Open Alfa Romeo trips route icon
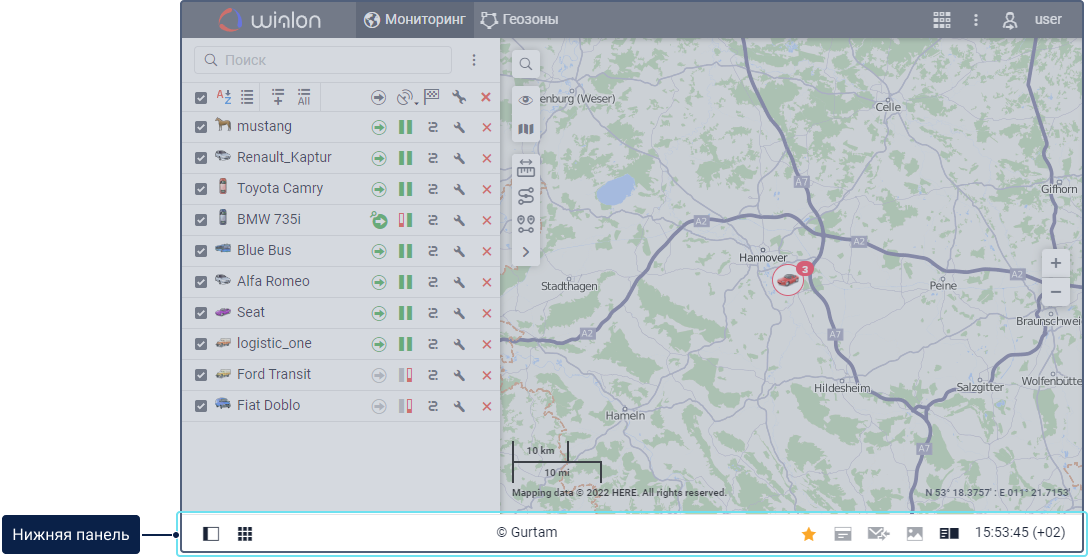Screen dimensions: 1088x557 click(x=432, y=282)
